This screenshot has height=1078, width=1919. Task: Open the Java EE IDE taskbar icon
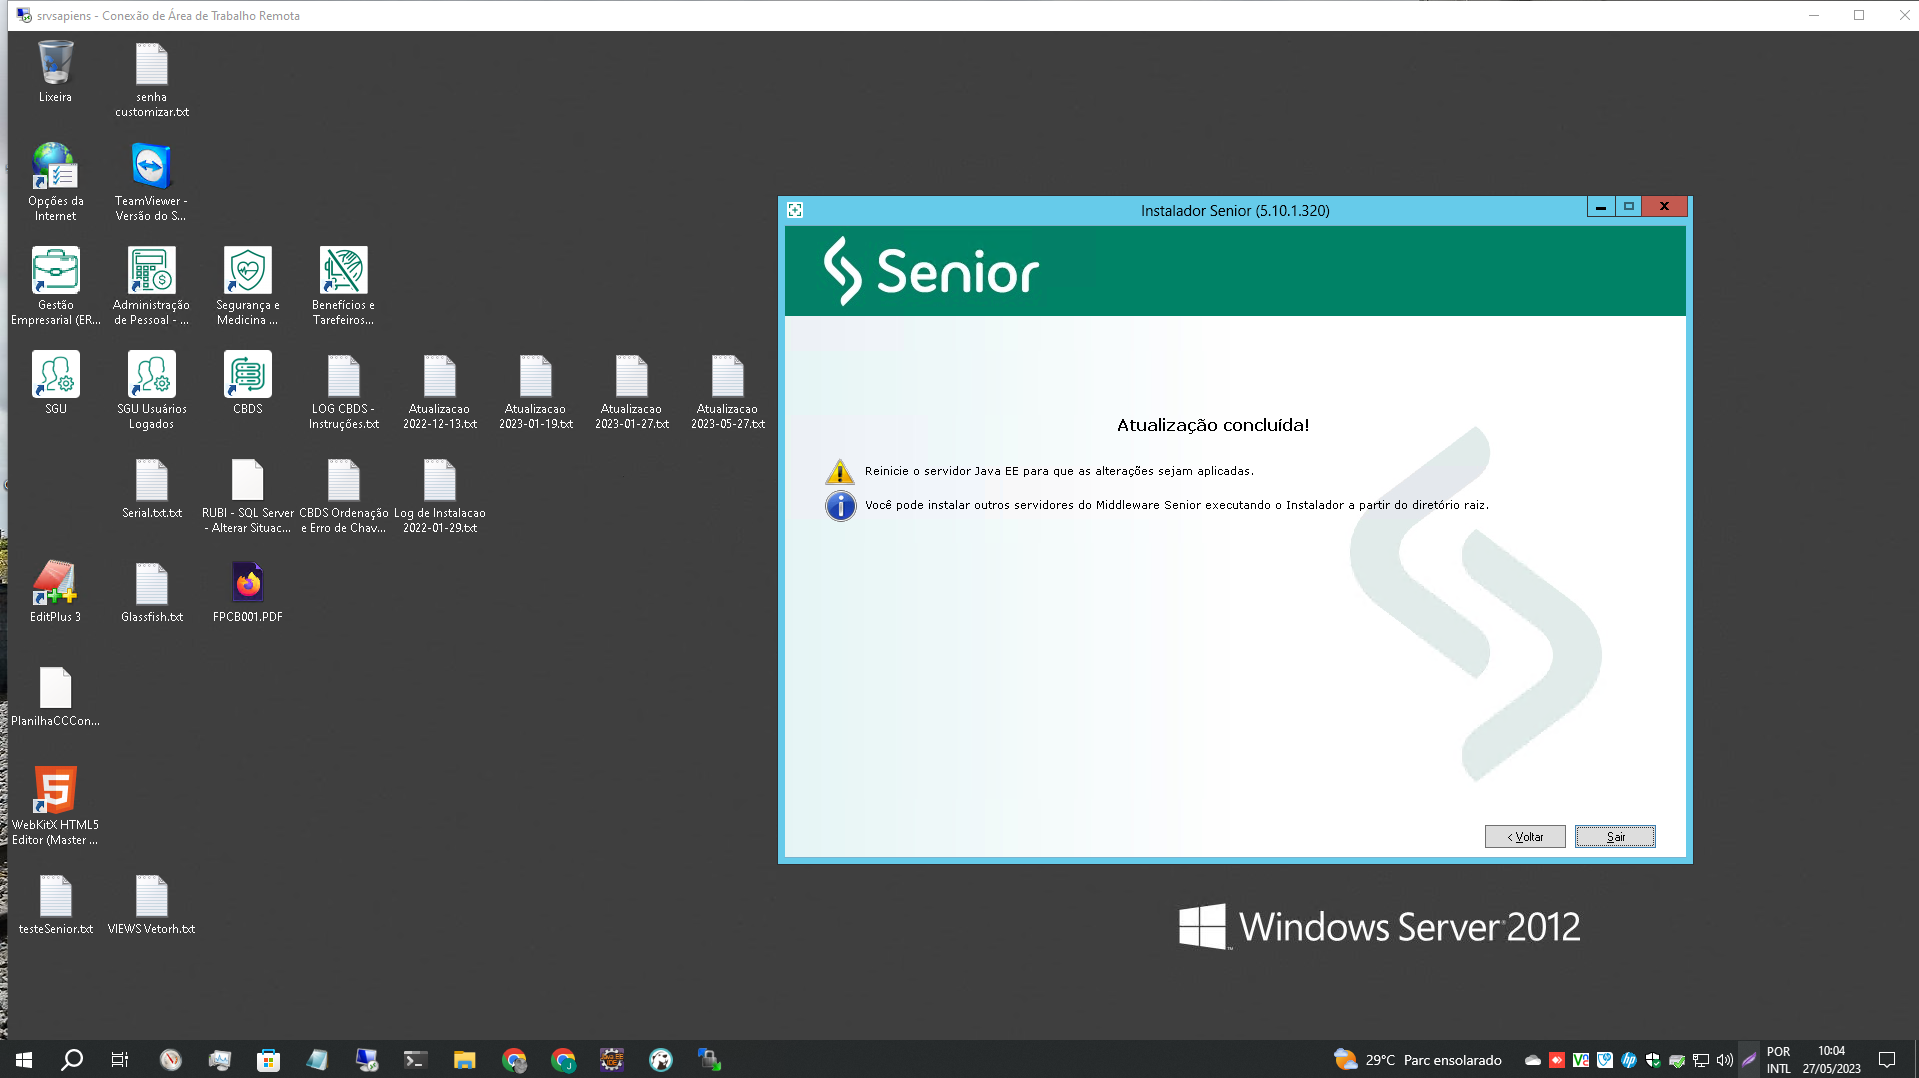611,1060
